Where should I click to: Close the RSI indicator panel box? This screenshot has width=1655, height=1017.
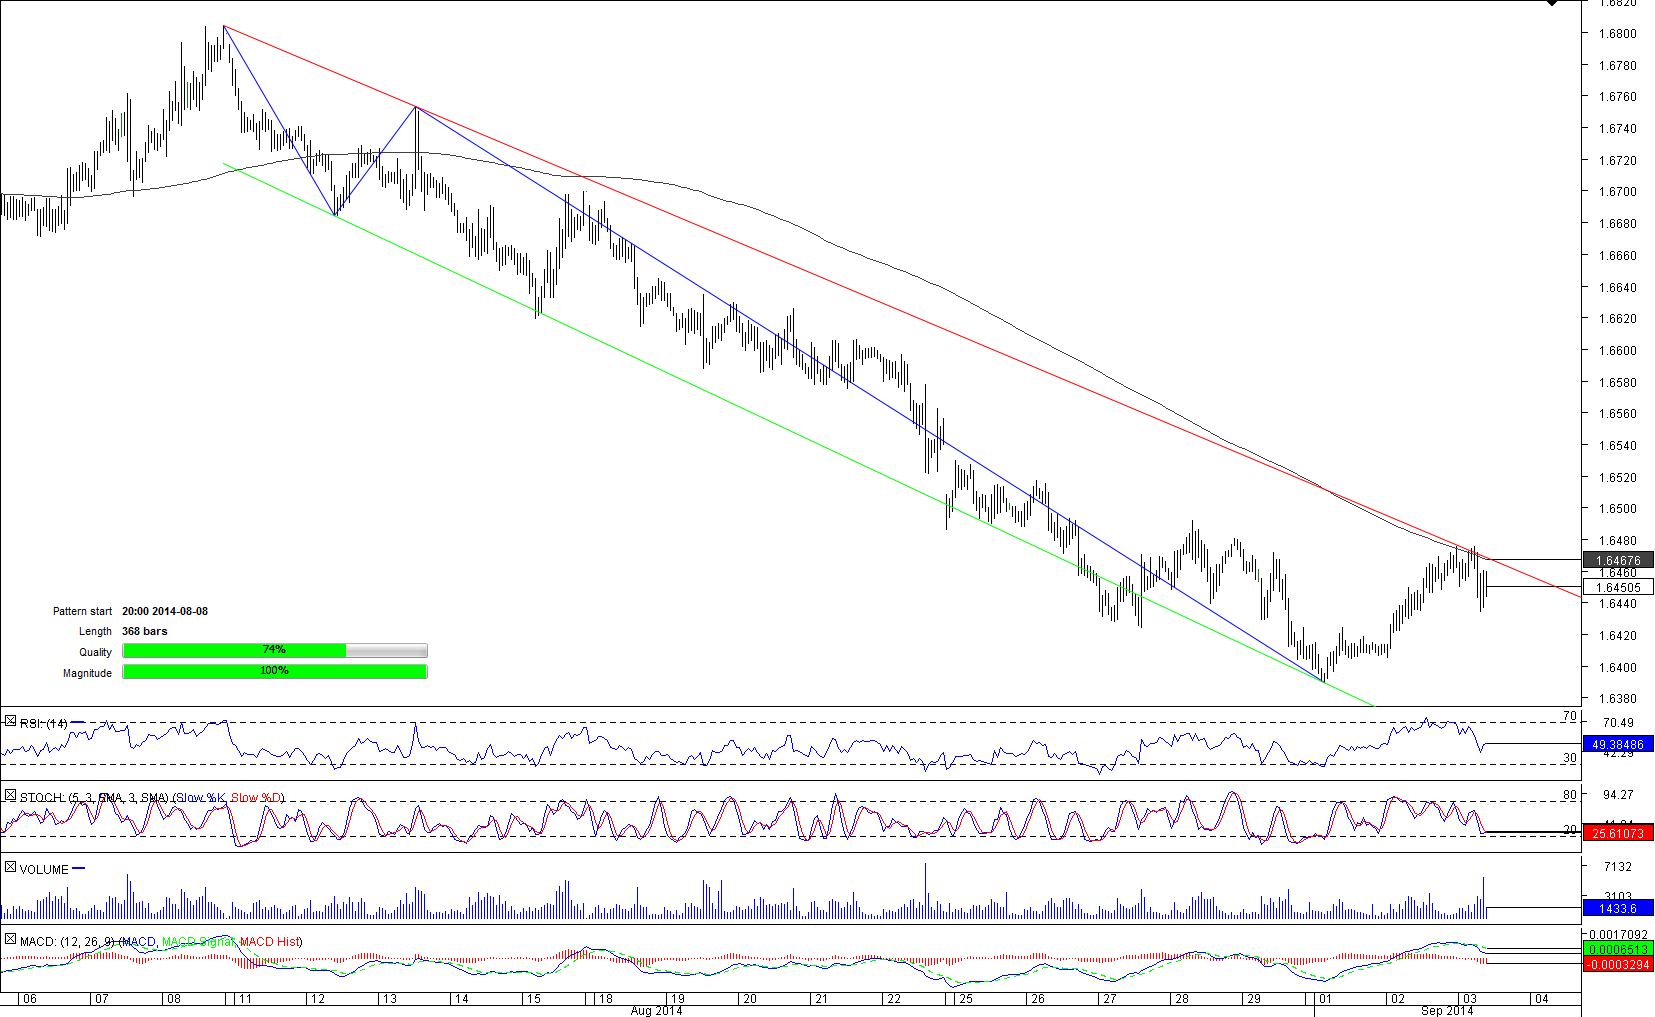click(10, 721)
